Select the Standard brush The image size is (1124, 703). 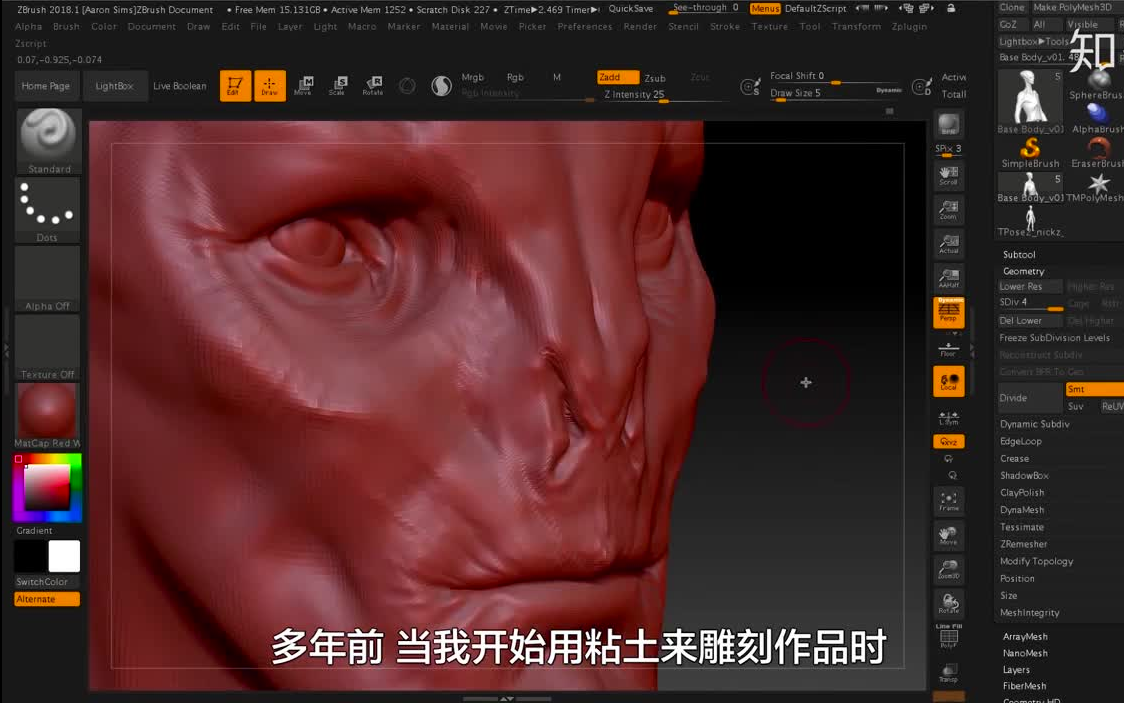(46, 140)
